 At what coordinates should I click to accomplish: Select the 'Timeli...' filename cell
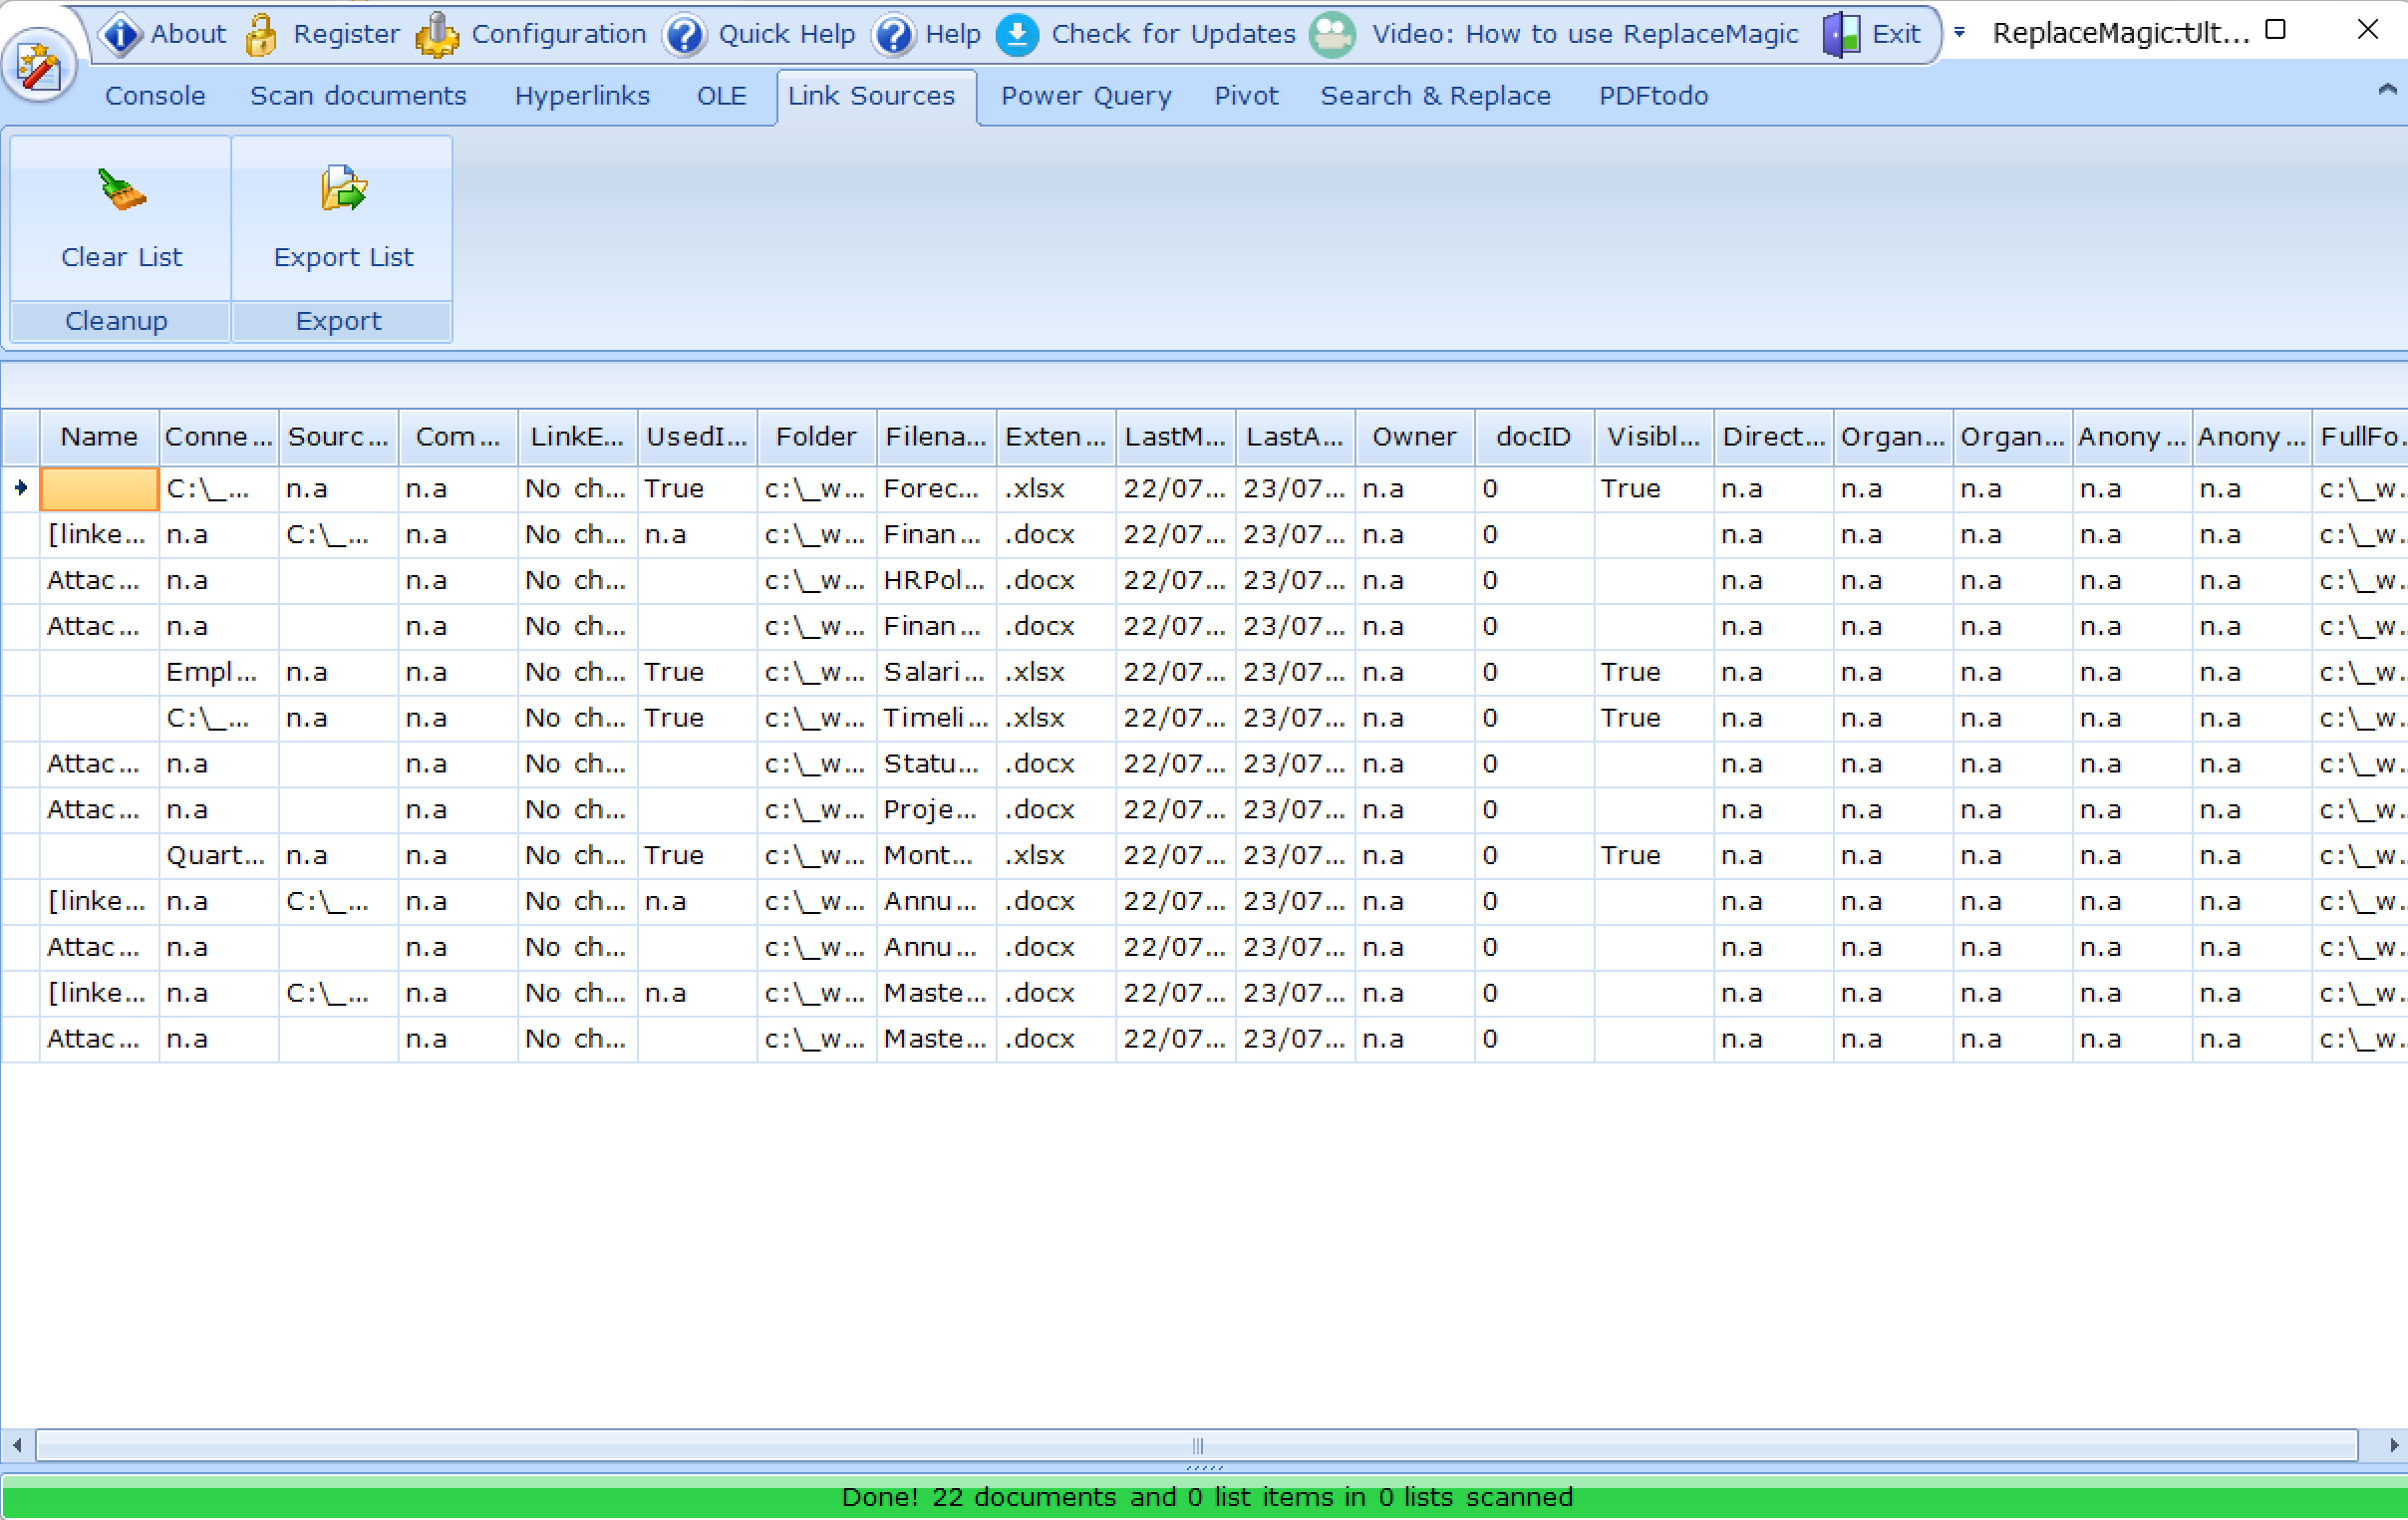pos(936,718)
